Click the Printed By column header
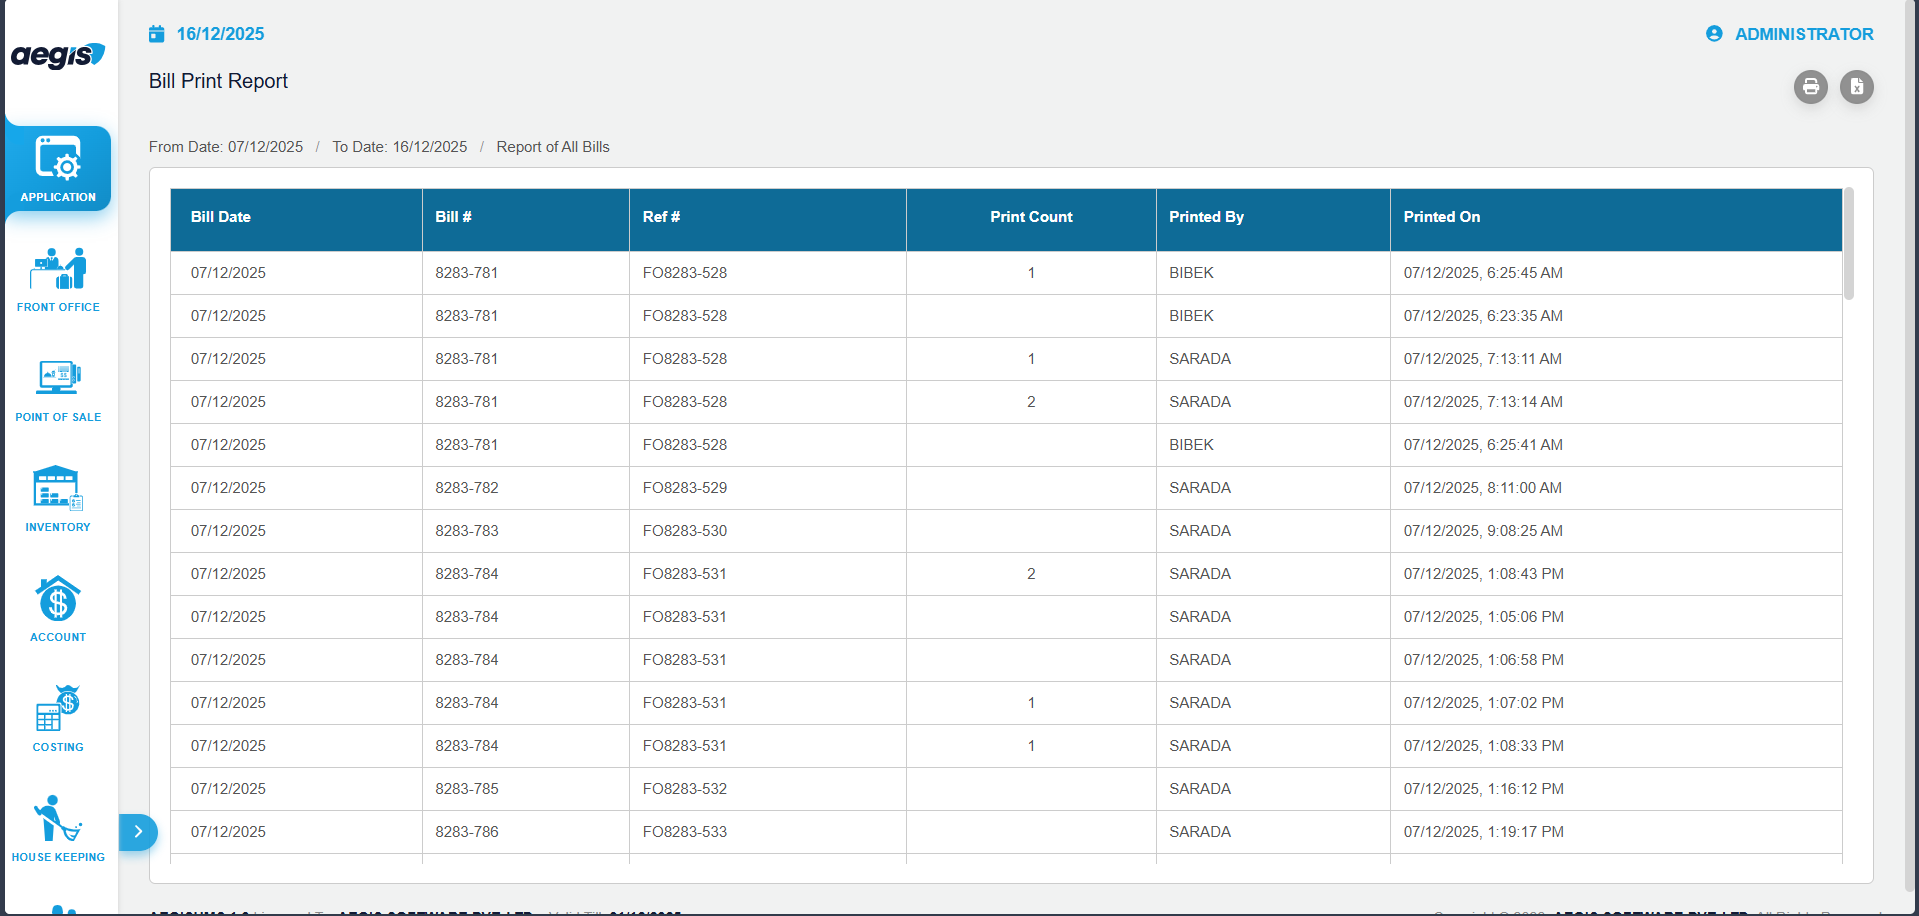This screenshot has width=1919, height=916. click(1206, 217)
